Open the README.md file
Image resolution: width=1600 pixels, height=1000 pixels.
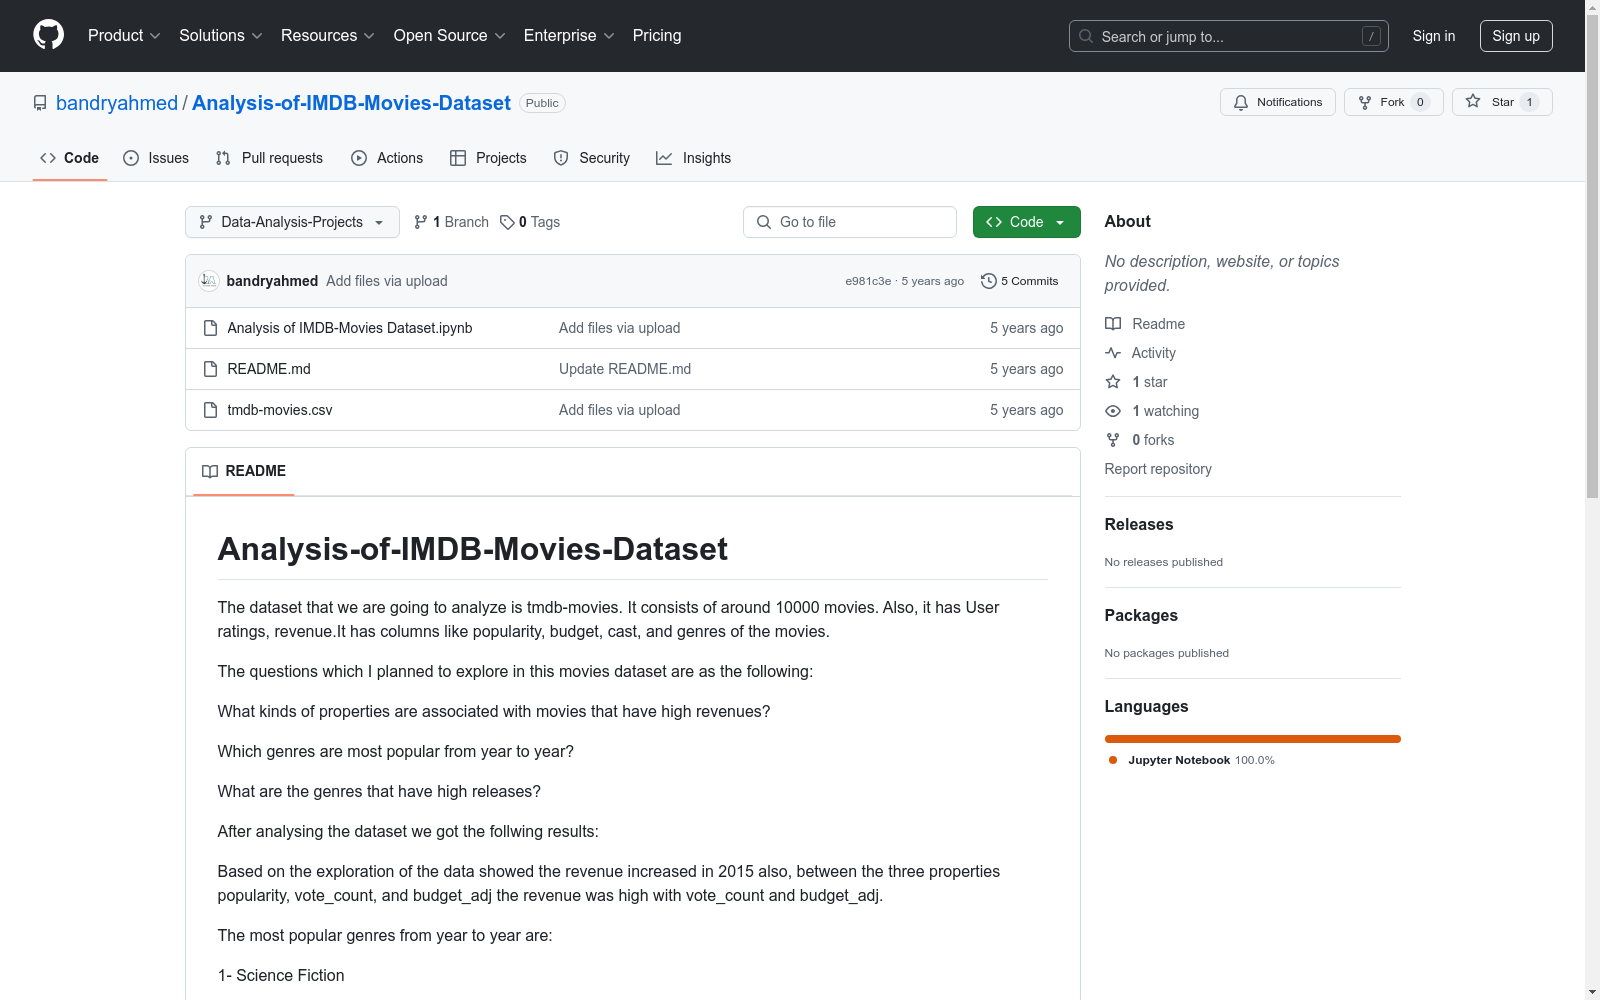[x=269, y=369]
